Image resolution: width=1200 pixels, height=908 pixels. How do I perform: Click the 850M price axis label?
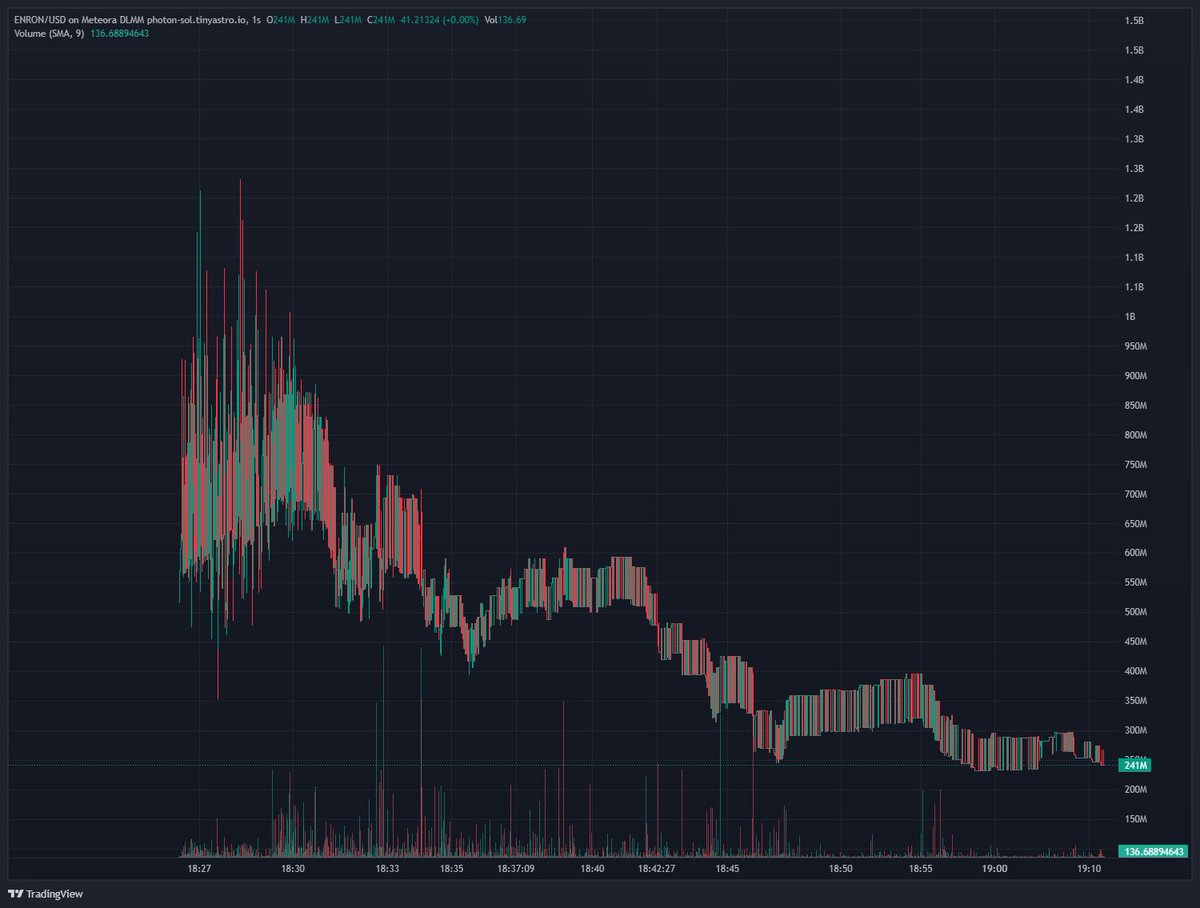click(x=1135, y=406)
